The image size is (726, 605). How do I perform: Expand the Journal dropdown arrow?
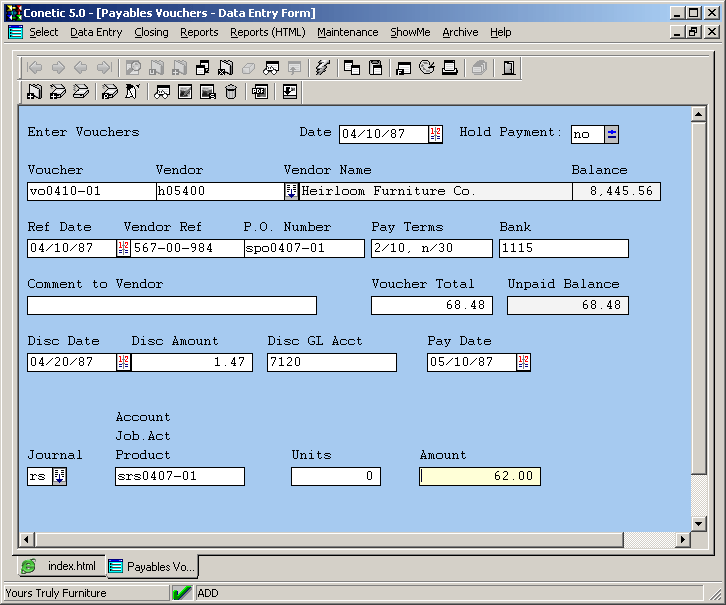click(59, 476)
